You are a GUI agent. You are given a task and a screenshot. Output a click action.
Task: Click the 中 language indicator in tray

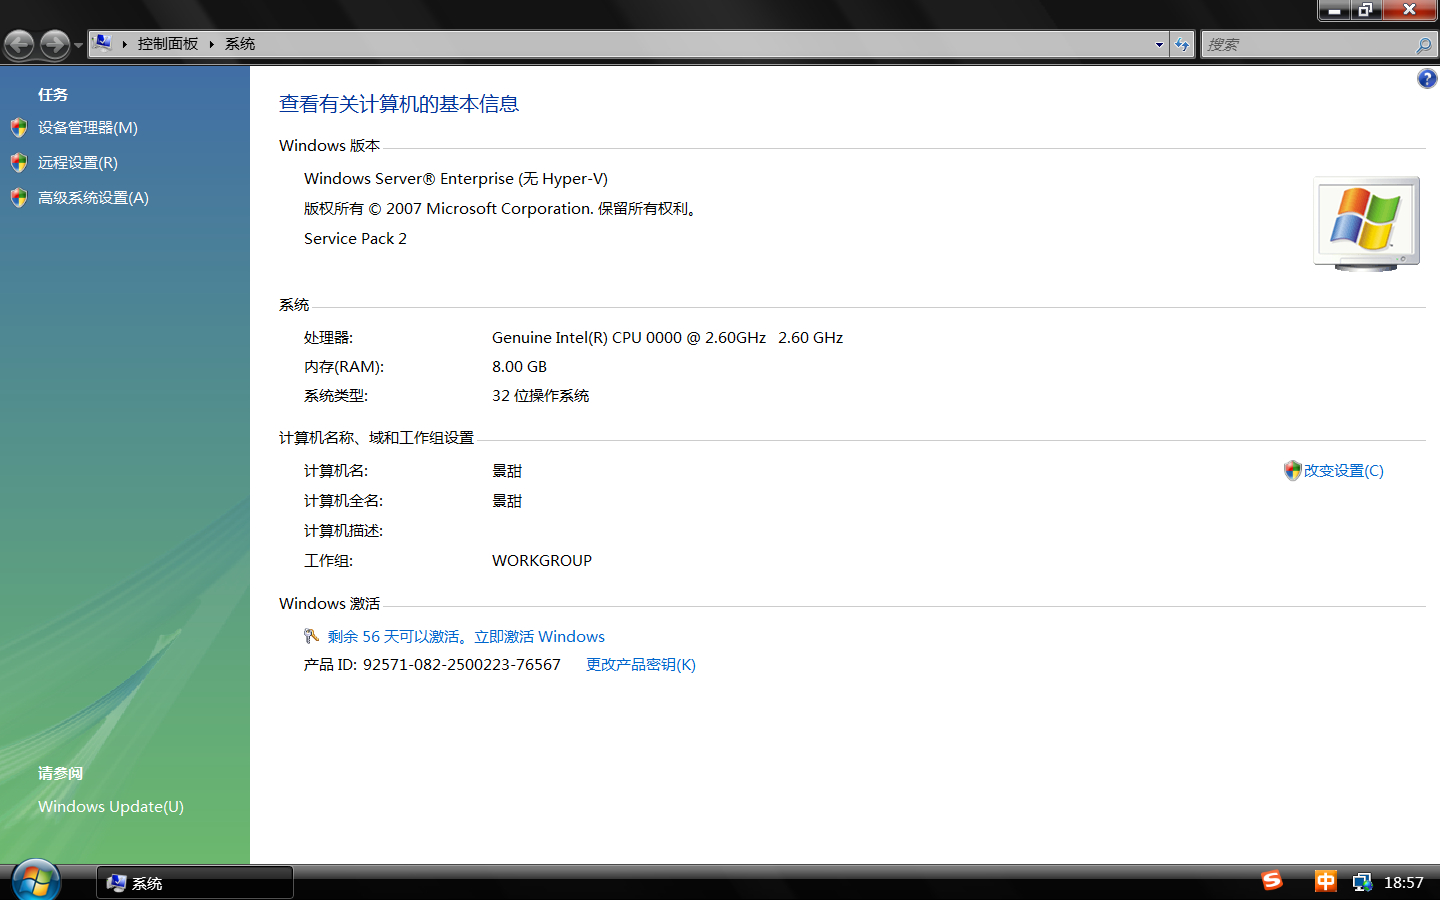coord(1326,881)
